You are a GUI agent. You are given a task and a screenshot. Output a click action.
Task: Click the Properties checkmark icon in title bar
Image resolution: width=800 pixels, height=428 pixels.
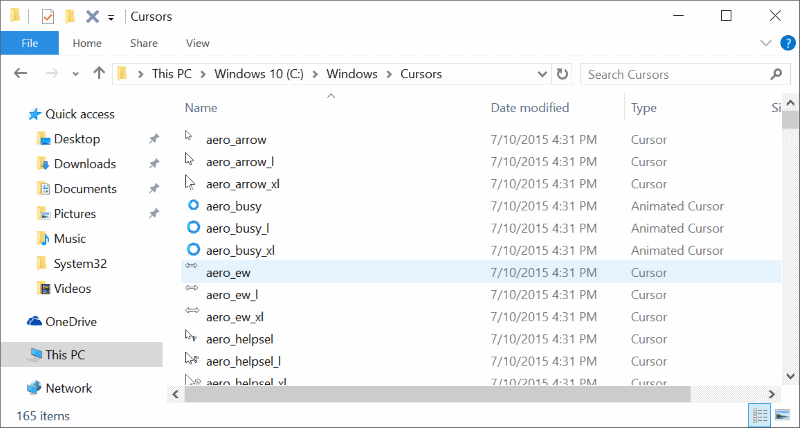coord(47,17)
